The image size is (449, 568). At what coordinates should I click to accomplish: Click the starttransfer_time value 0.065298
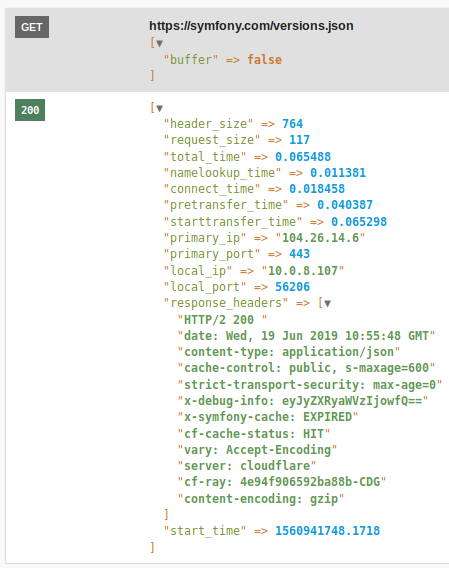click(359, 221)
